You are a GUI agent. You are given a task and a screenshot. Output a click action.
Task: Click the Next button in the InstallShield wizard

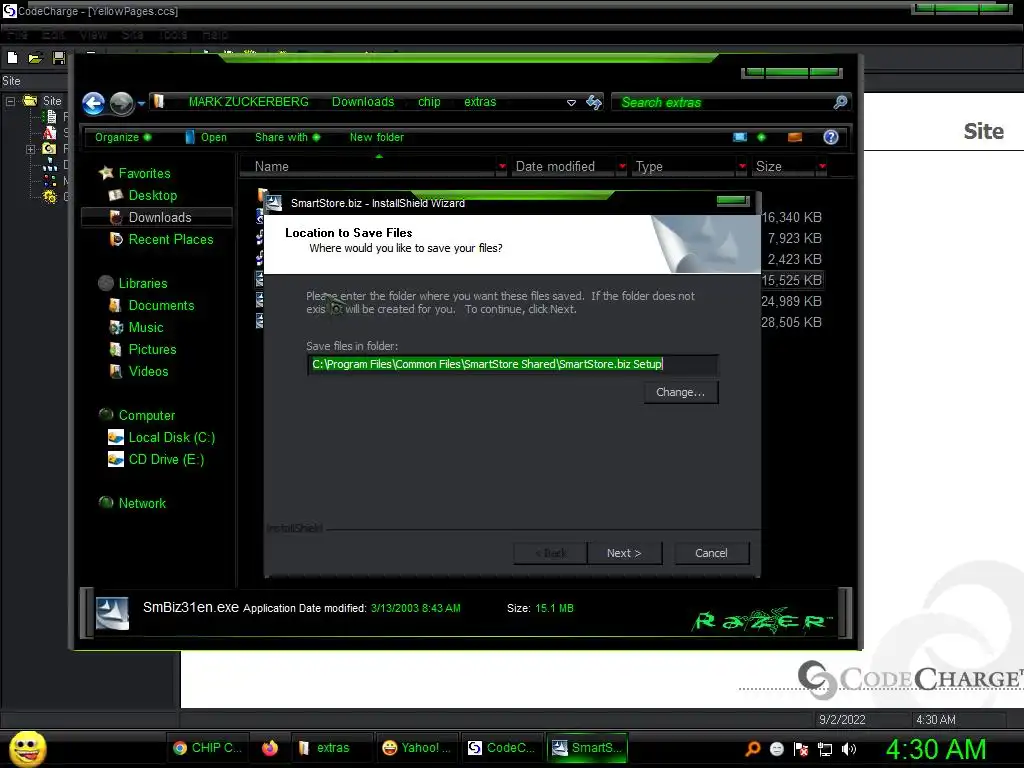[x=624, y=553]
